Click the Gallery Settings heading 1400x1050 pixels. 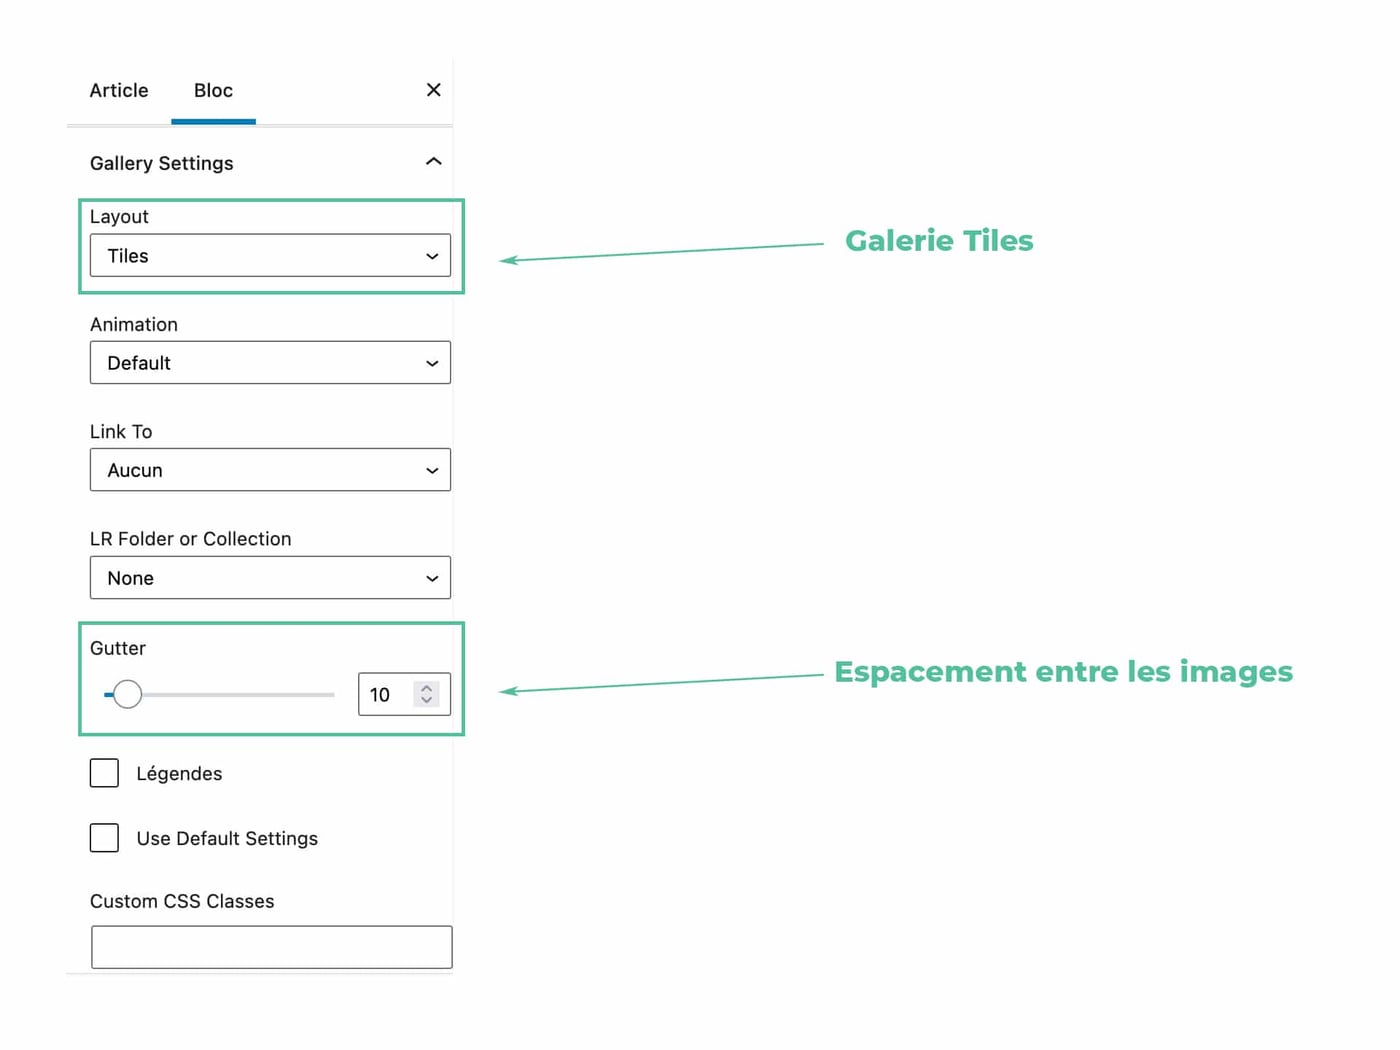coord(162,163)
